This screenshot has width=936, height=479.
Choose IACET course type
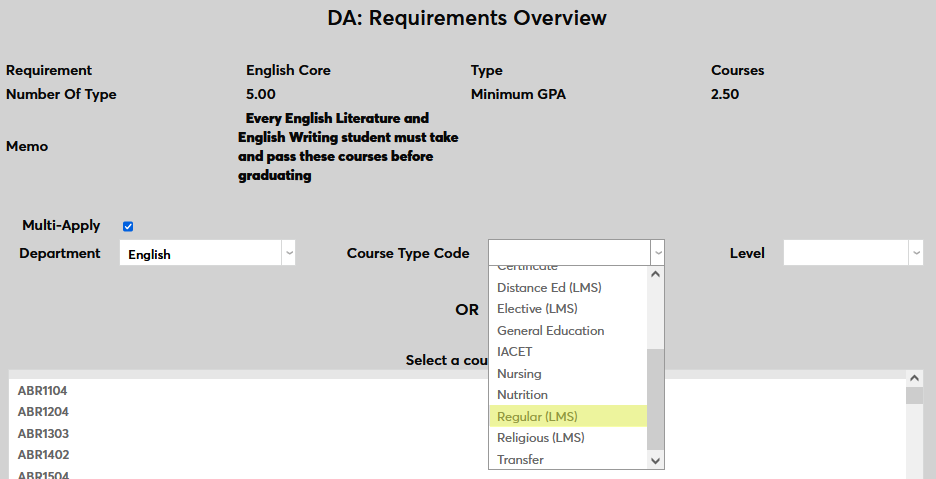tap(568, 352)
